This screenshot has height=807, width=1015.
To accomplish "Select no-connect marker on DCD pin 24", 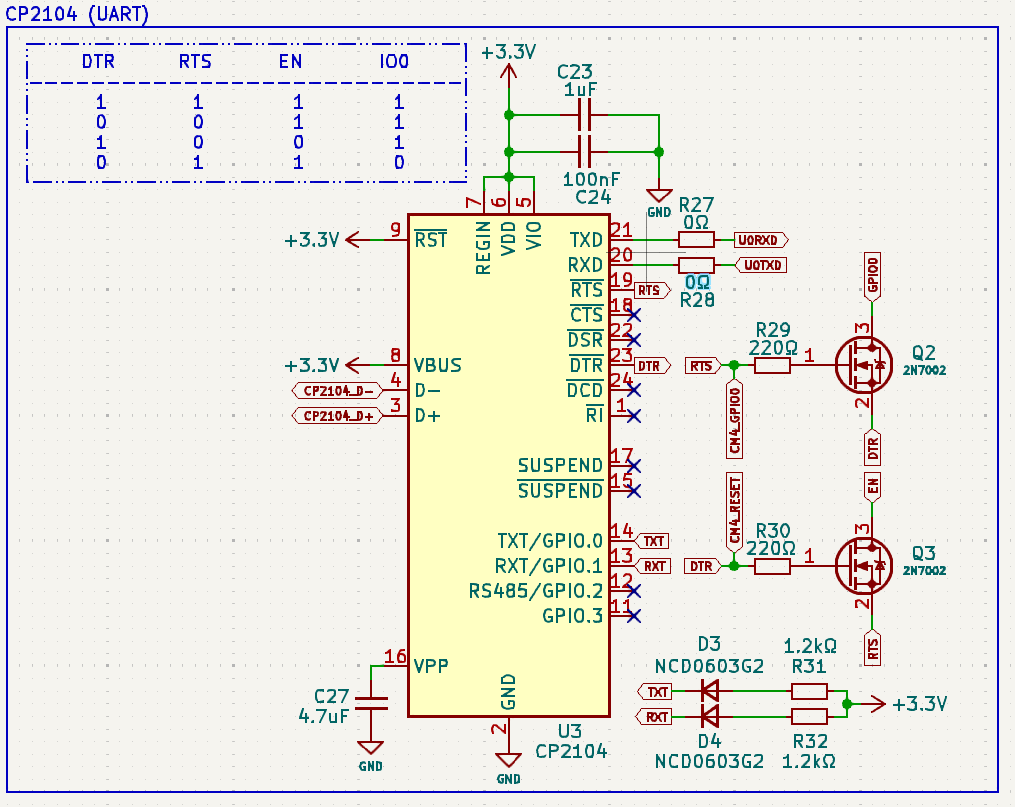I will pos(634,390).
